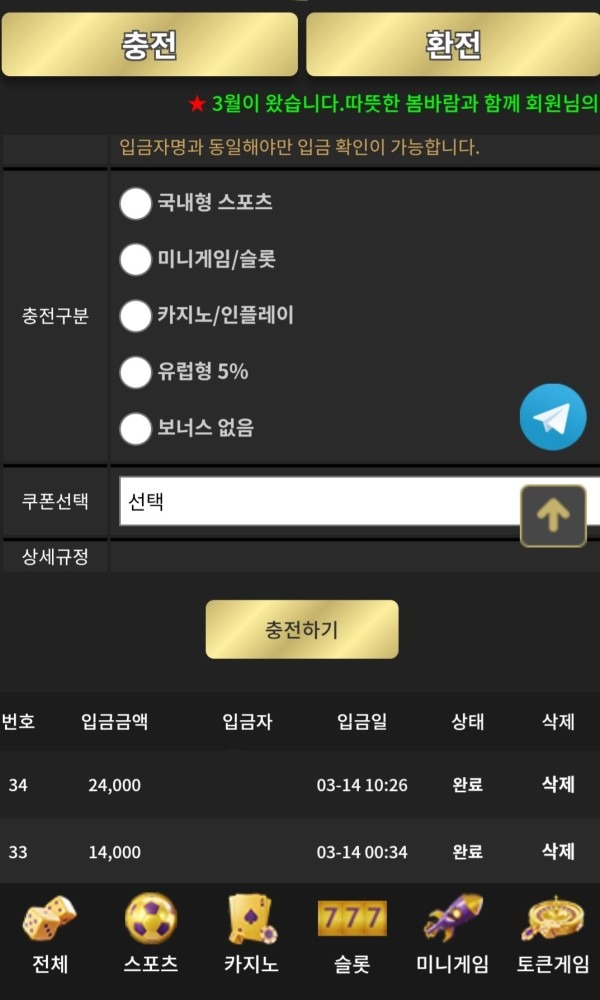Choose the 미니게임/슬롯 radio option
Viewport: 600px width, 1000px height.
tap(133, 260)
